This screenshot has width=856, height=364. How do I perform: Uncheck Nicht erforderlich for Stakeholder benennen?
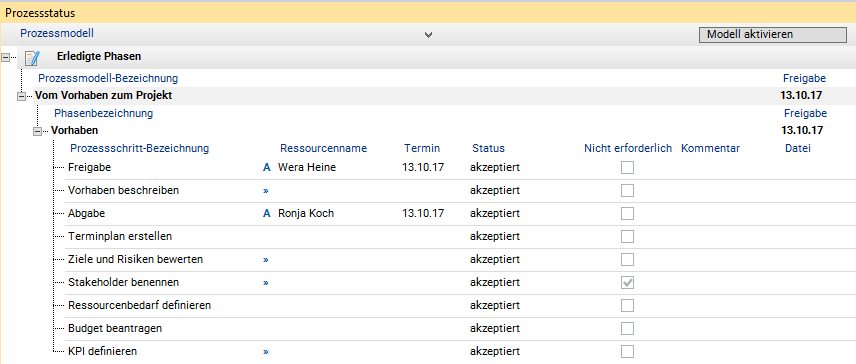[x=628, y=283]
